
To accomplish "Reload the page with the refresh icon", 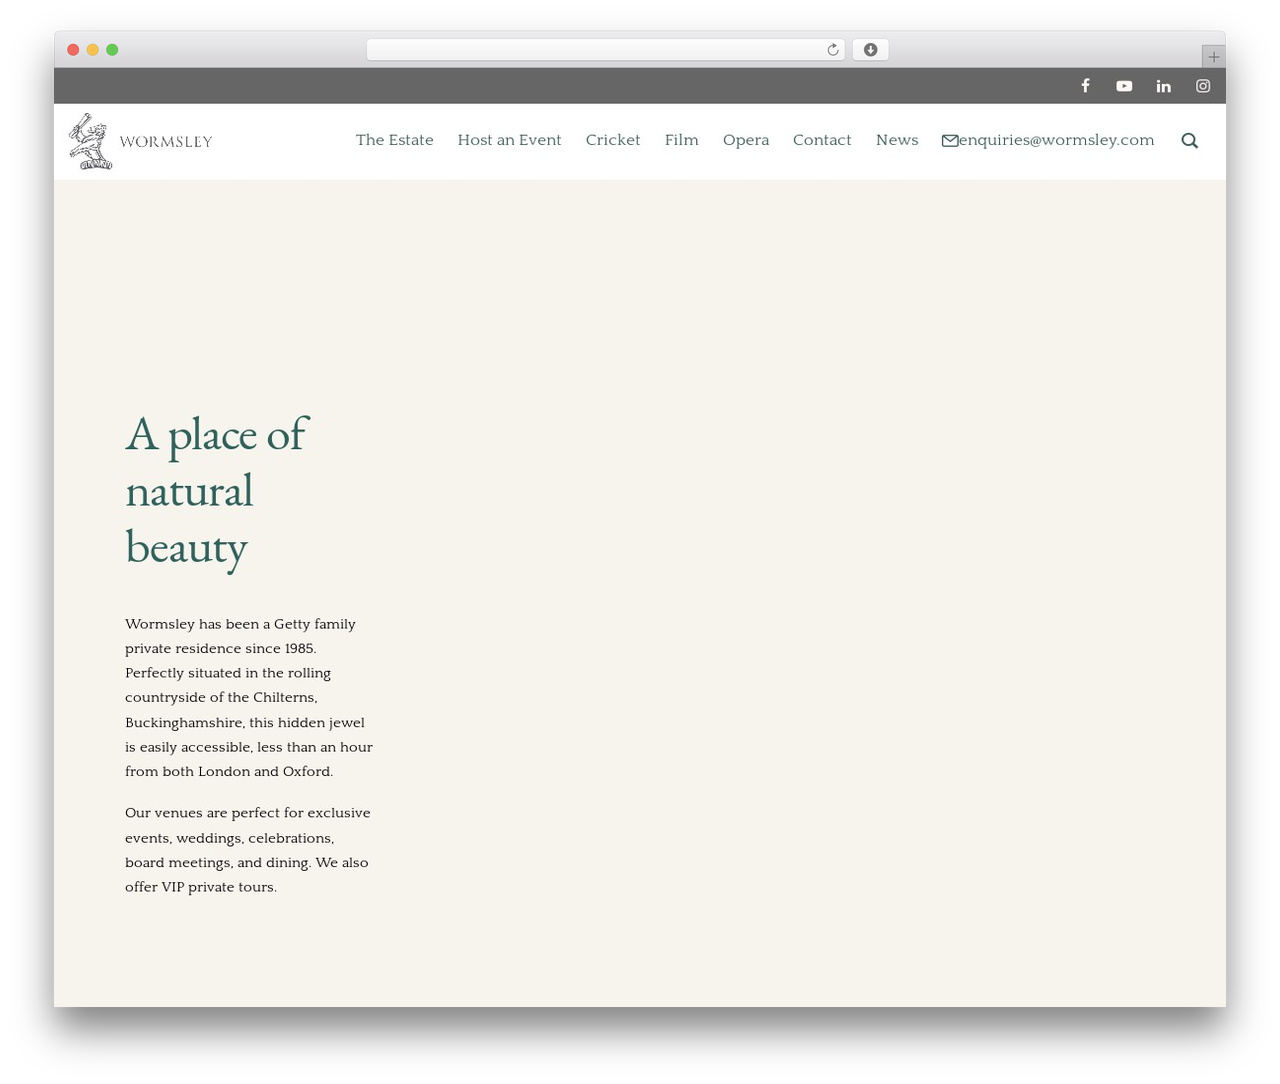I will [832, 50].
